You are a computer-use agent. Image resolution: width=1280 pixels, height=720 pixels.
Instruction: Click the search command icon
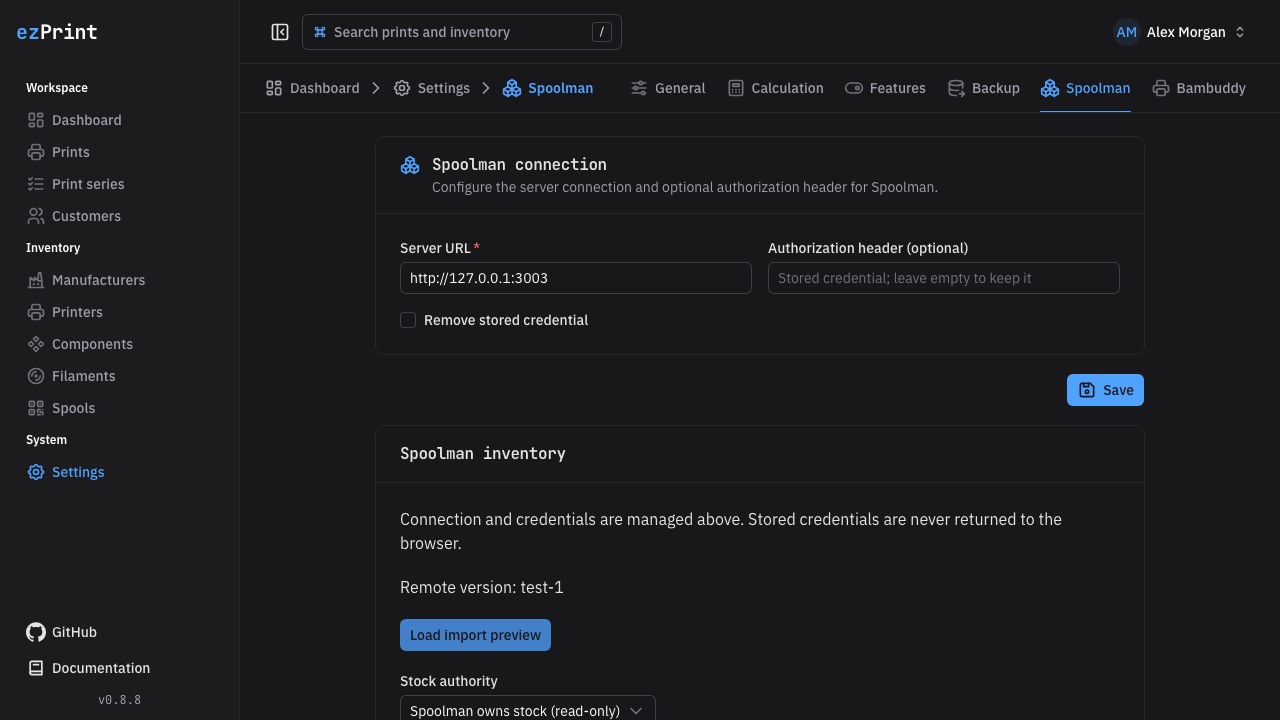point(320,32)
